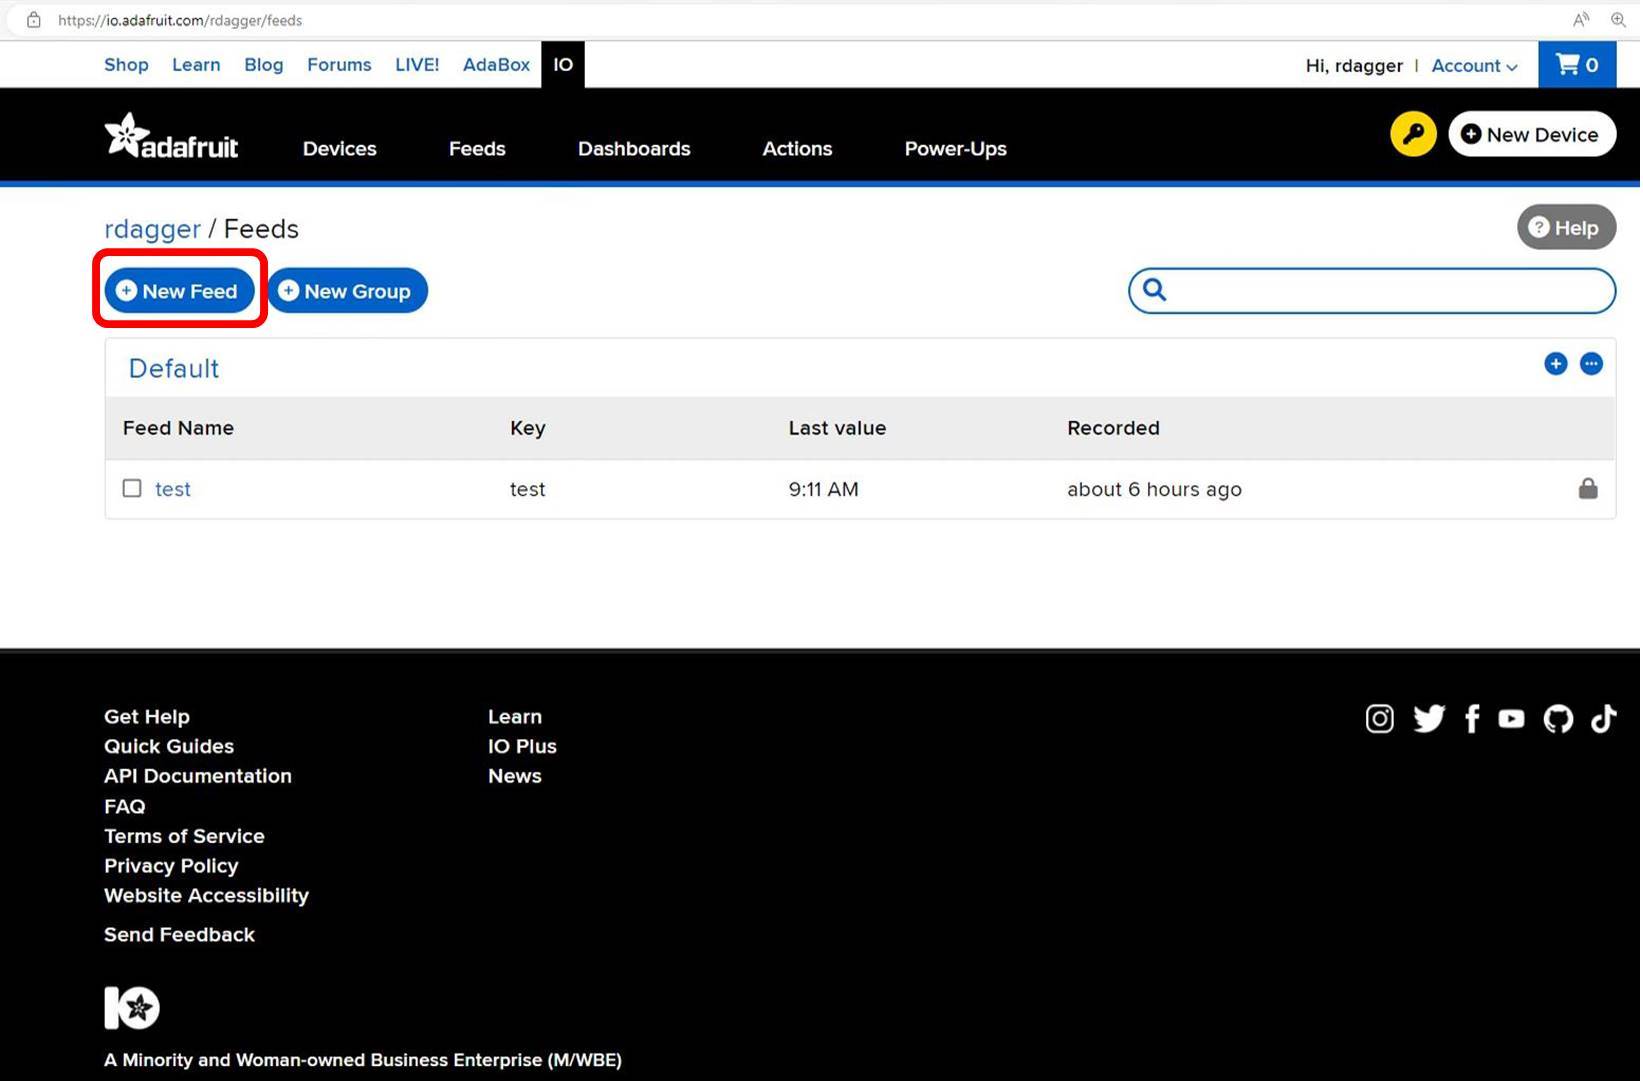This screenshot has width=1643, height=1081.
Task: Open Get Help footer link
Action: pos(147,717)
